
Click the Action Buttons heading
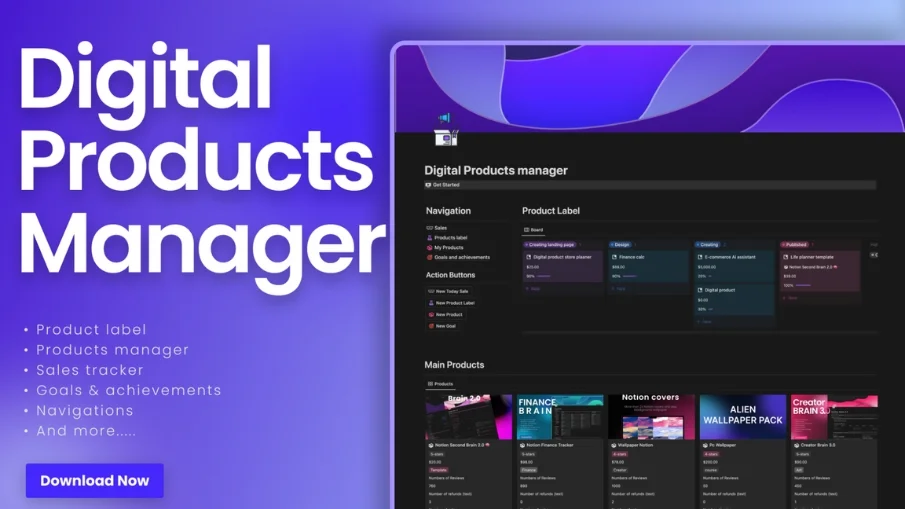[450, 275]
